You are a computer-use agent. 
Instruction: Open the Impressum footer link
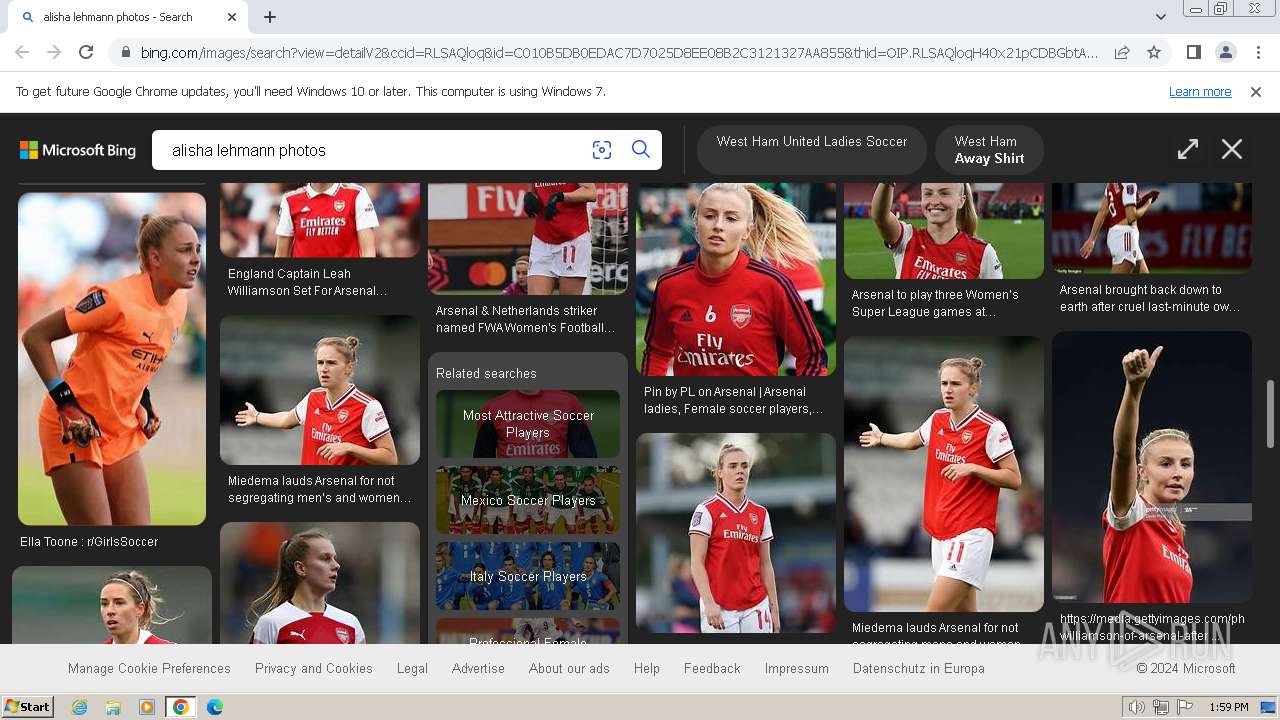(797, 668)
